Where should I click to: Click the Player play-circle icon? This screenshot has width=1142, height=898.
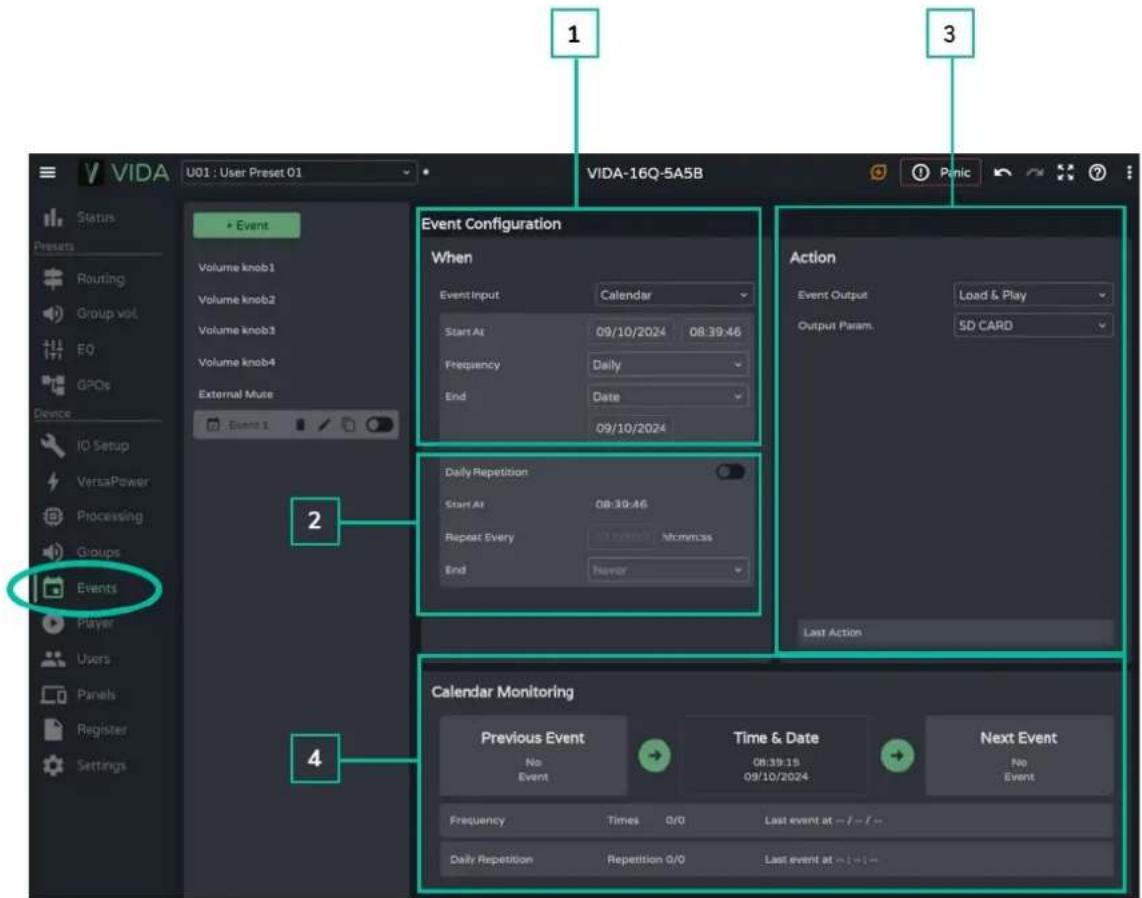tap(52, 623)
